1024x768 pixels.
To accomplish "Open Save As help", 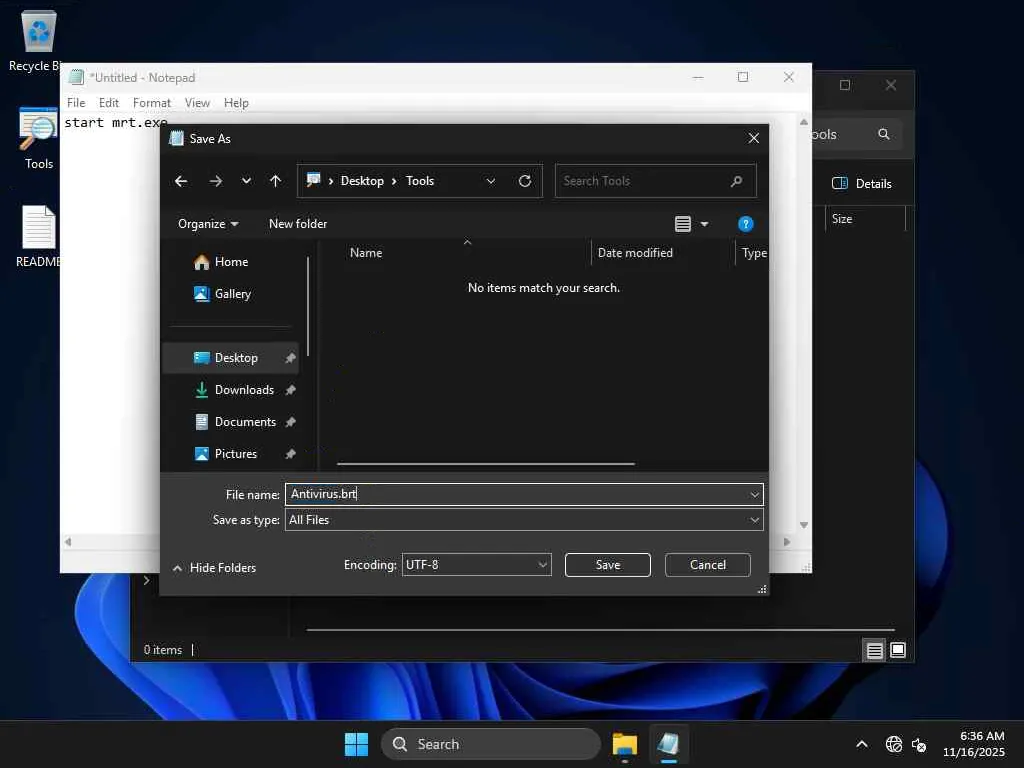I will 745,224.
